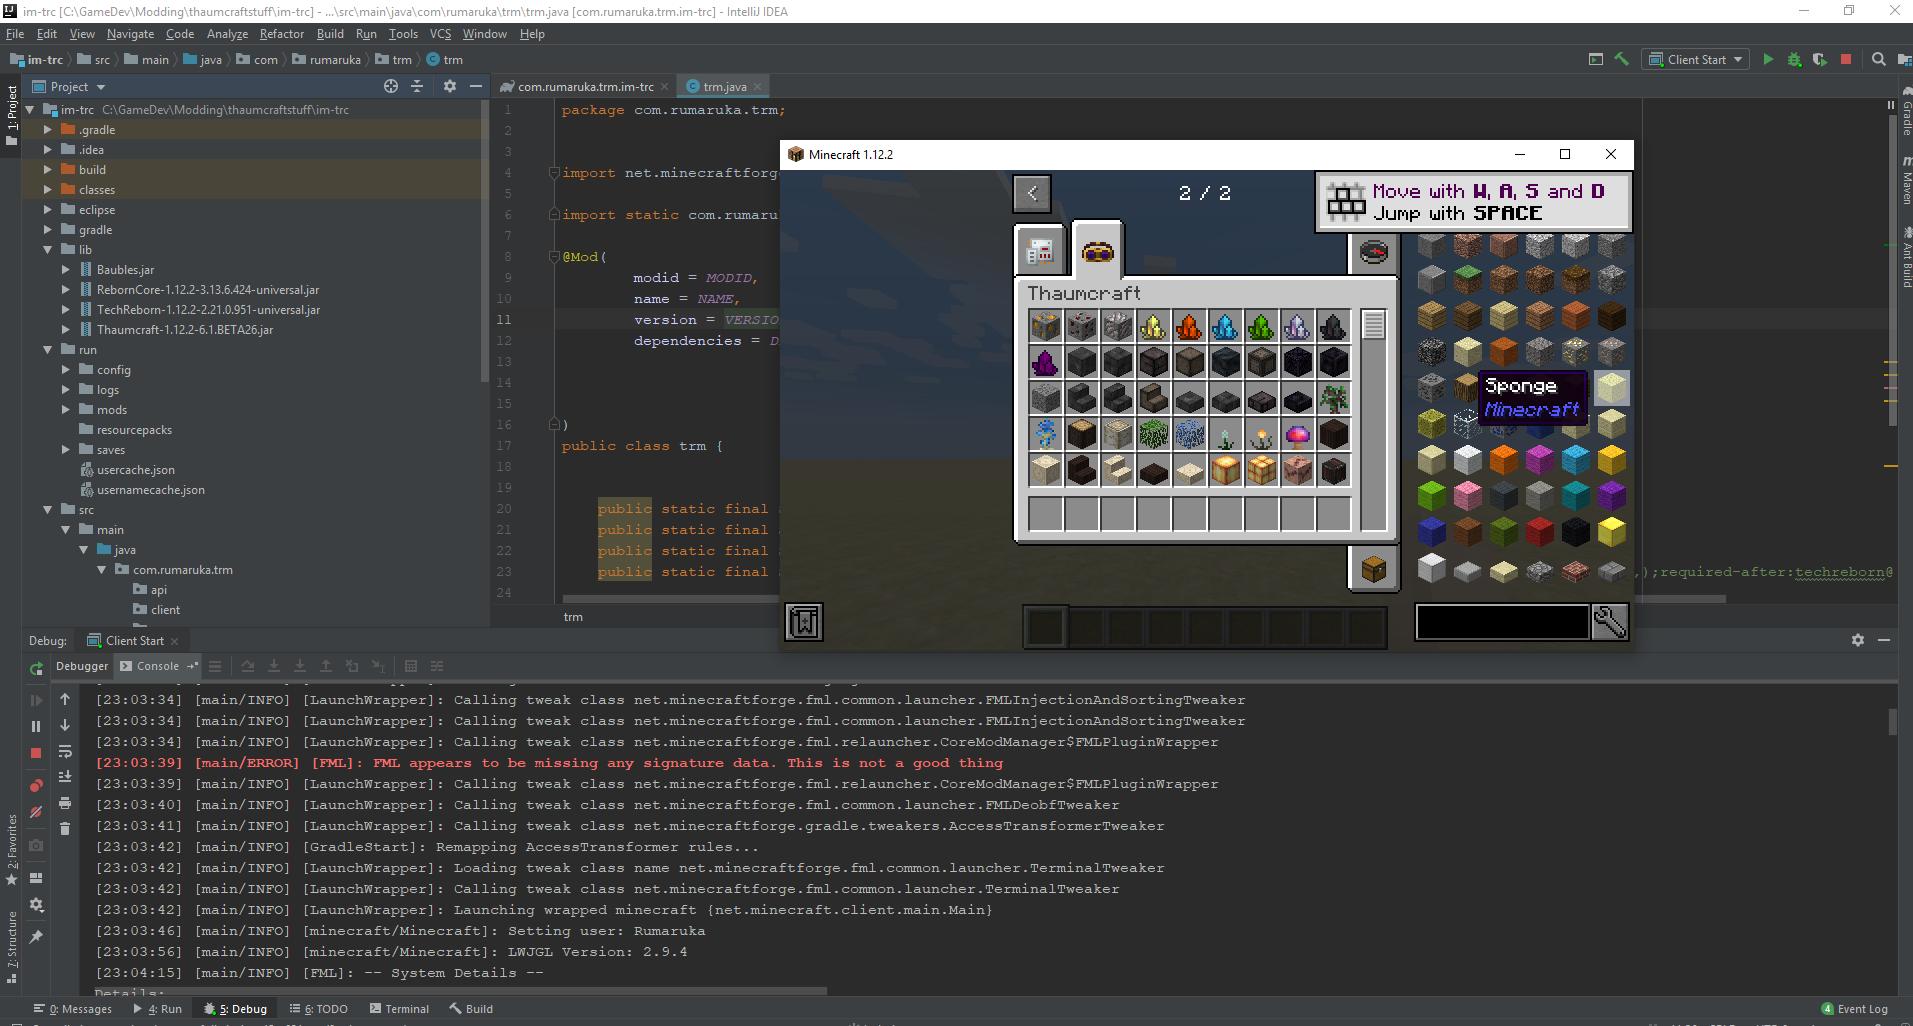
Task: Click the console vertical scrollbar
Action: tap(1892, 722)
